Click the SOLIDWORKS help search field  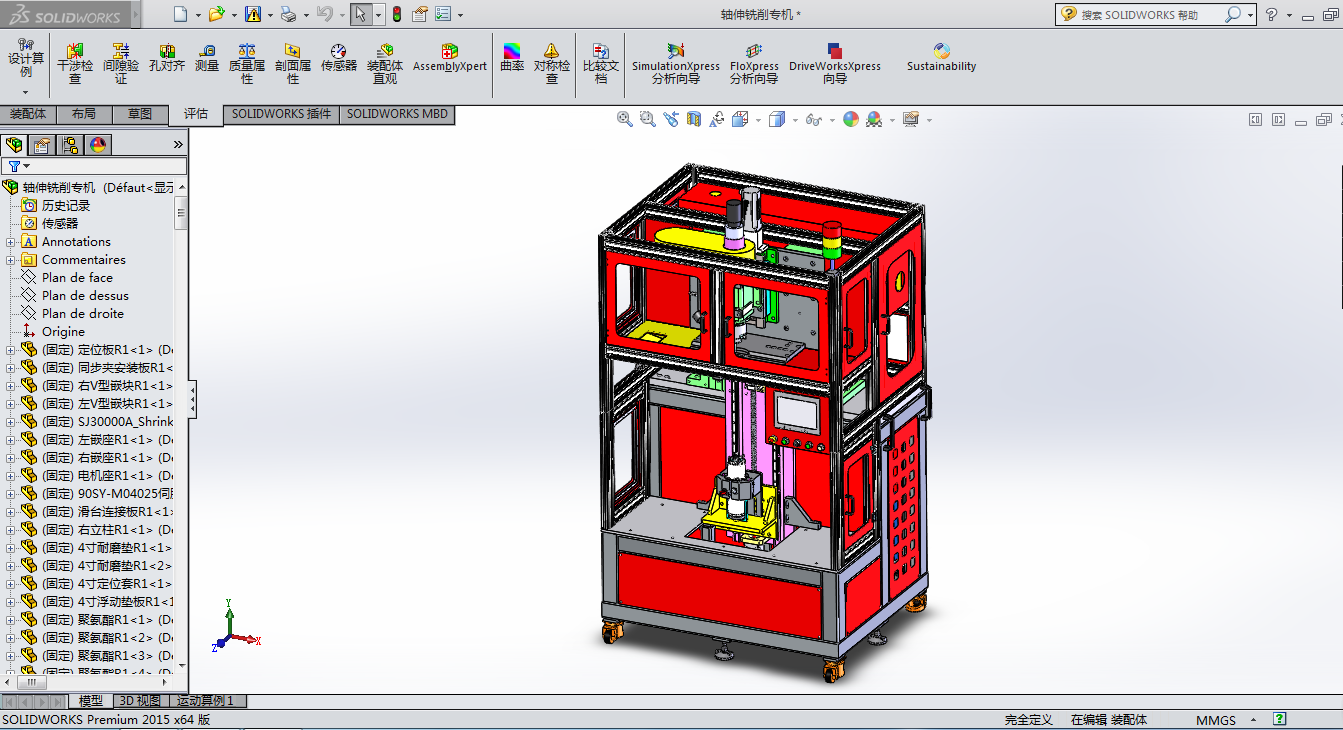(x=1150, y=15)
